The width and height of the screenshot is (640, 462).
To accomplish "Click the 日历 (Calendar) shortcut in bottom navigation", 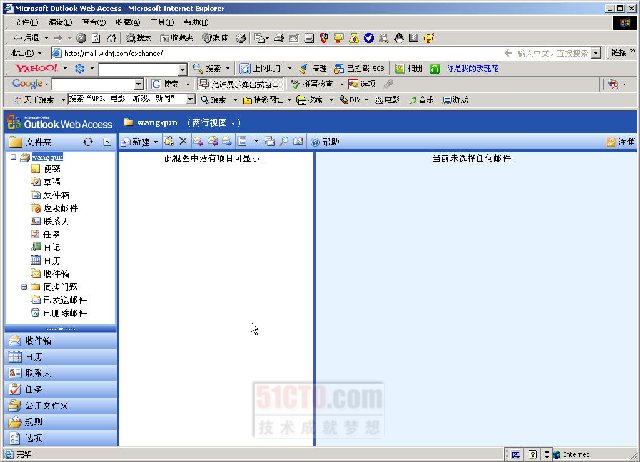I will [33, 356].
